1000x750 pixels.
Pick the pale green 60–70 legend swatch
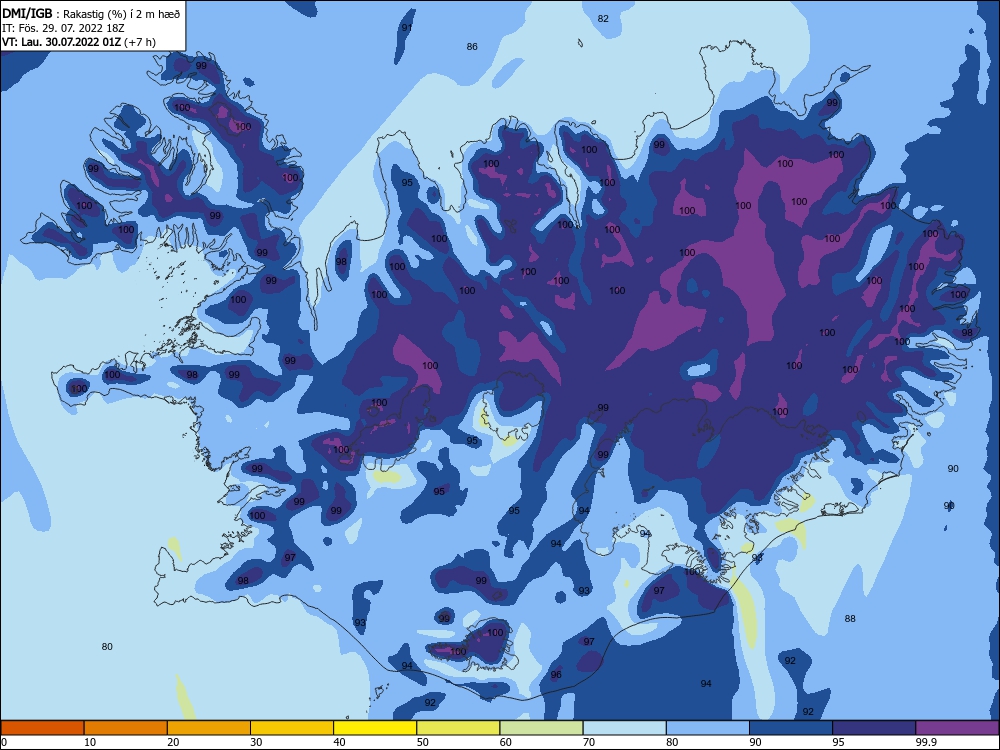[541, 728]
